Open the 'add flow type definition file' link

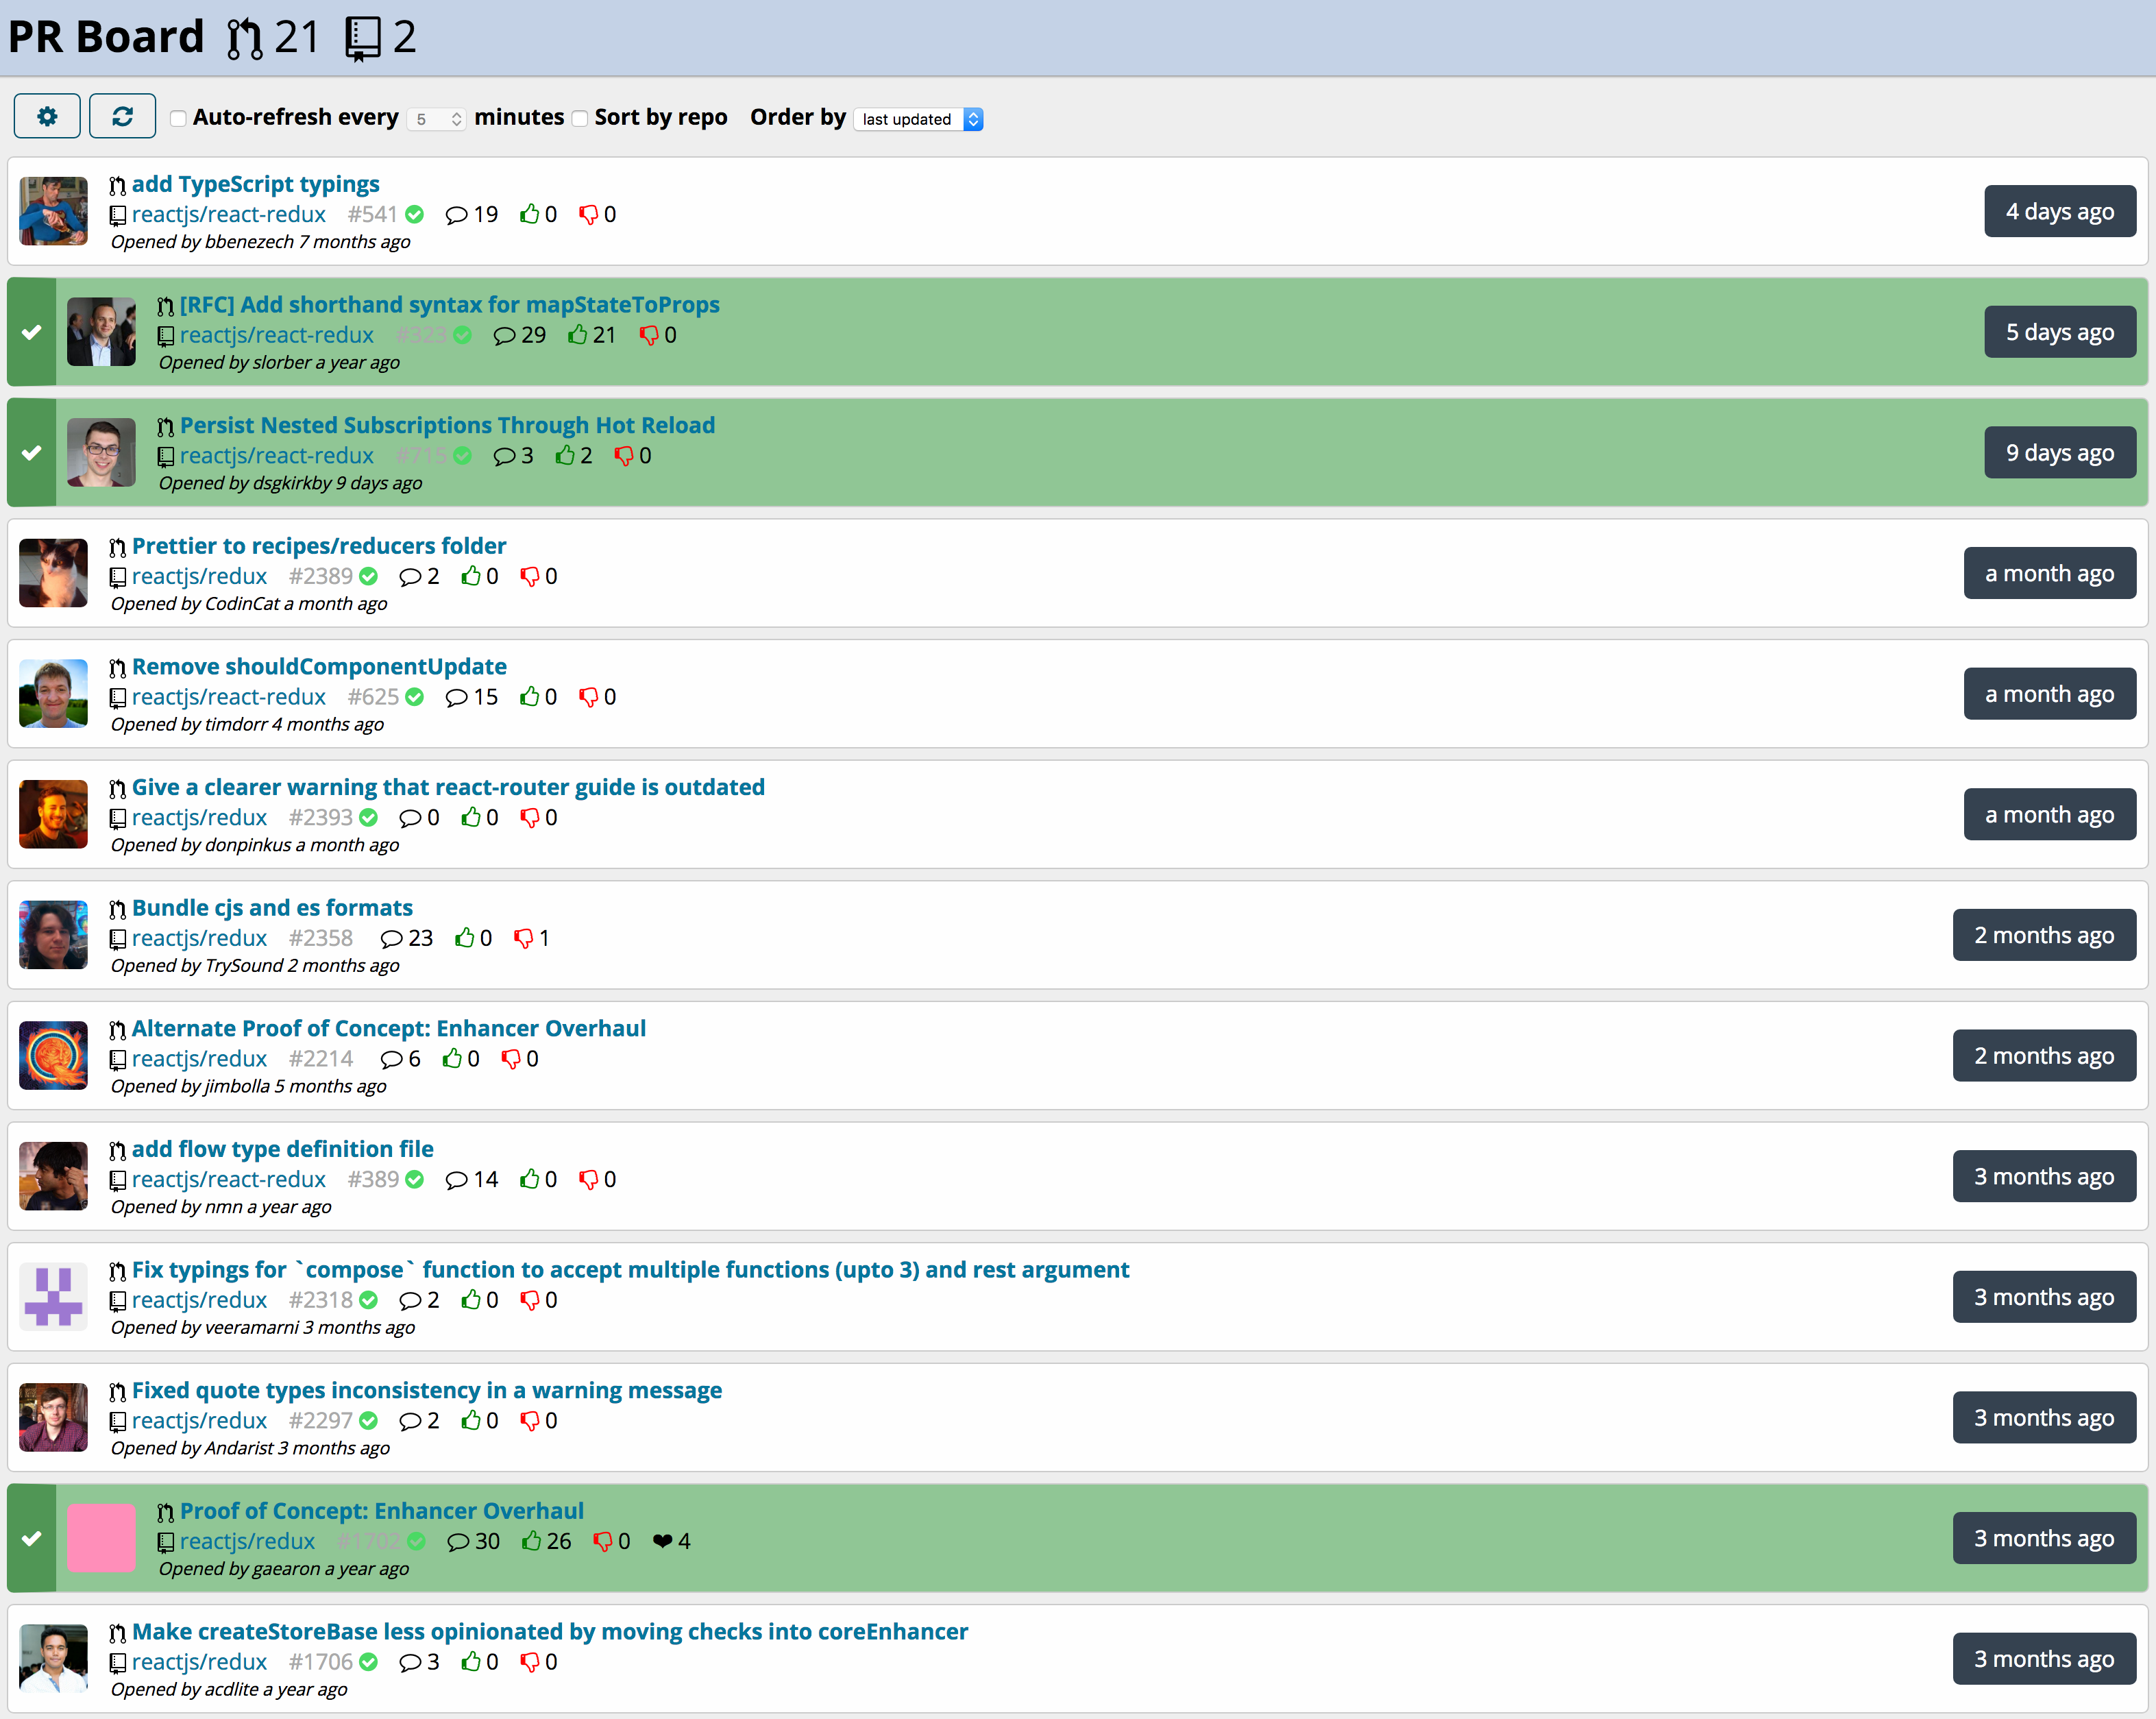282,1149
